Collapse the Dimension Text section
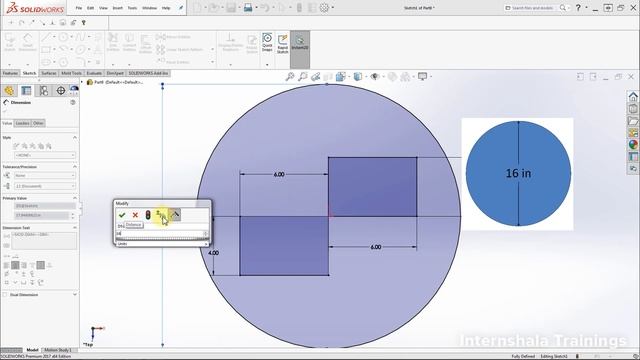Image resolution: width=640 pixels, height=360 pixels. [x=75, y=228]
